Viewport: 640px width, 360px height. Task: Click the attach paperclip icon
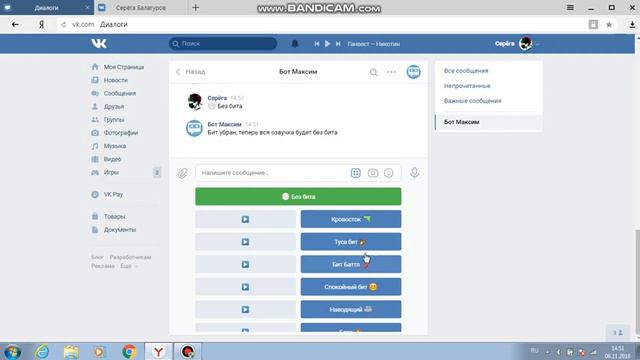[x=182, y=173]
